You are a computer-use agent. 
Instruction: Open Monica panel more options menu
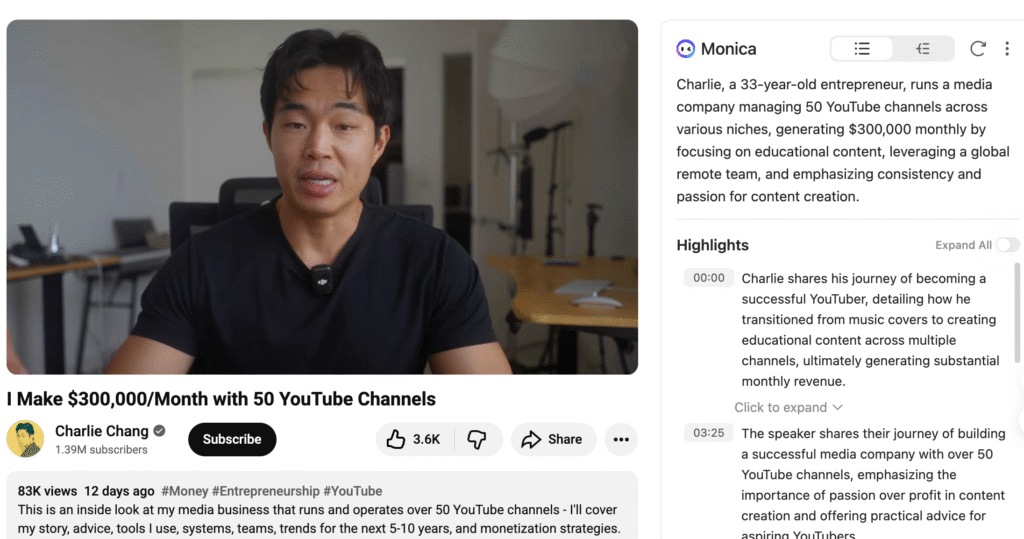pyautogui.click(x=1006, y=49)
